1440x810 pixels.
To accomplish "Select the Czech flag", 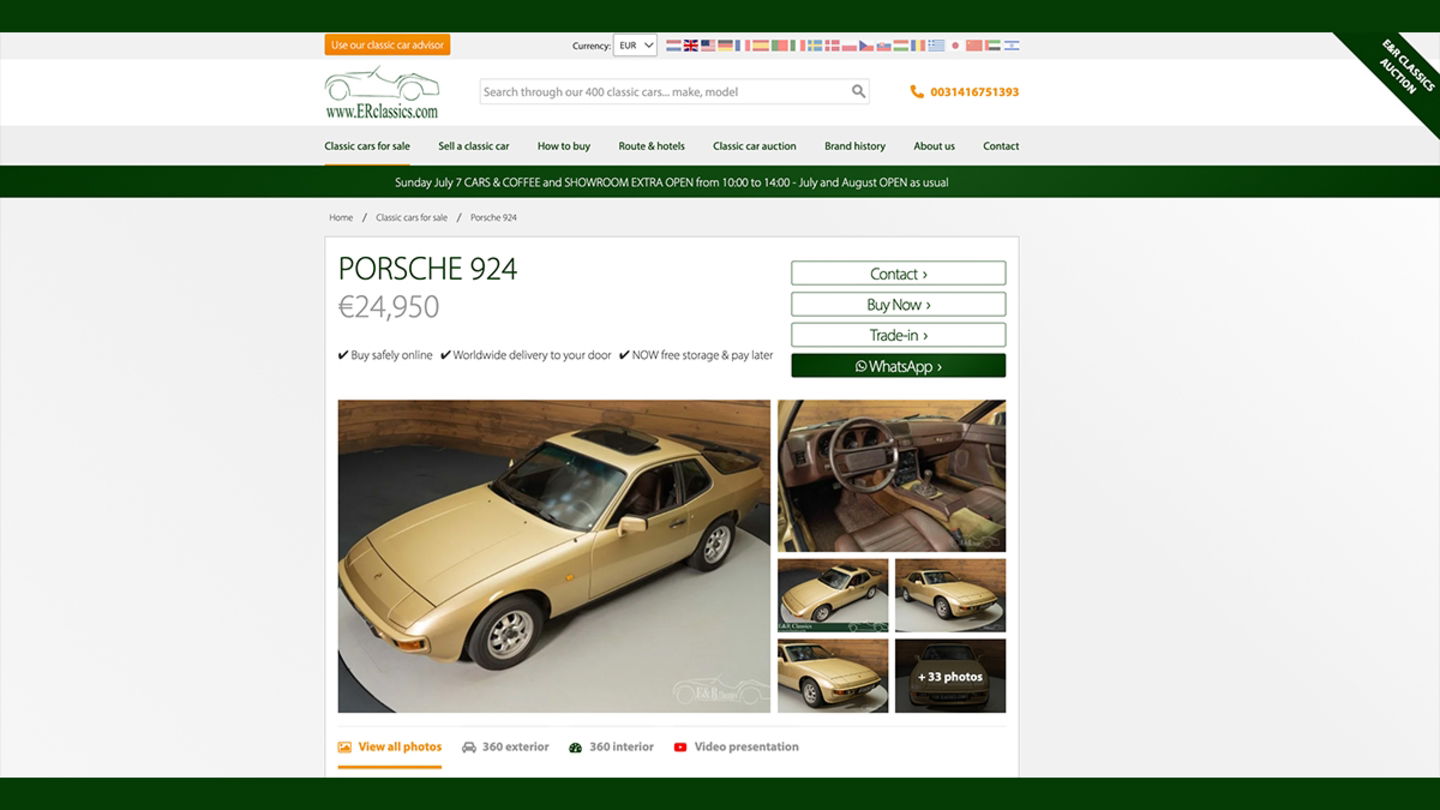I will [x=867, y=45].
